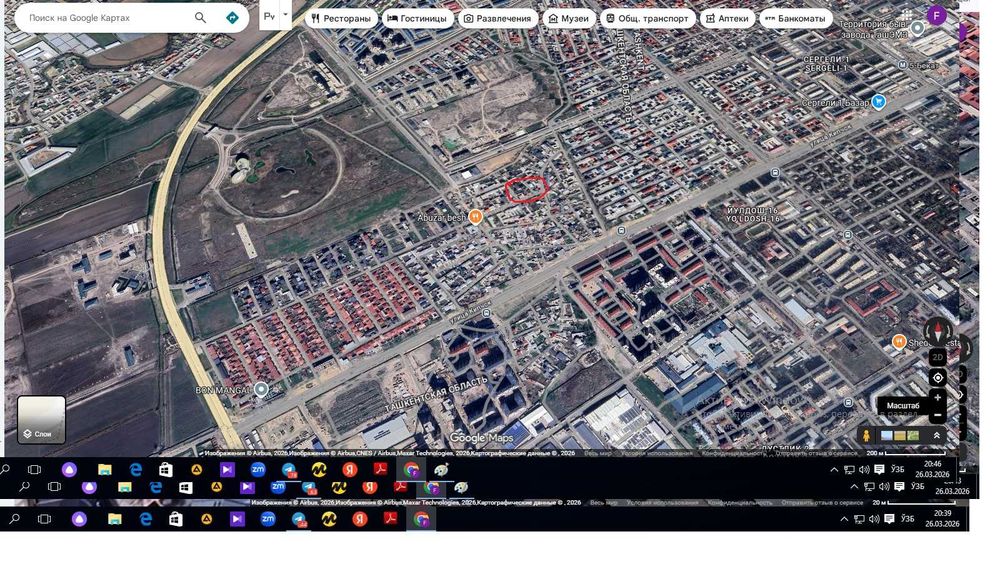
Task: Open the dropdown arrow next to Ру
Action: (x=285, y=14)
